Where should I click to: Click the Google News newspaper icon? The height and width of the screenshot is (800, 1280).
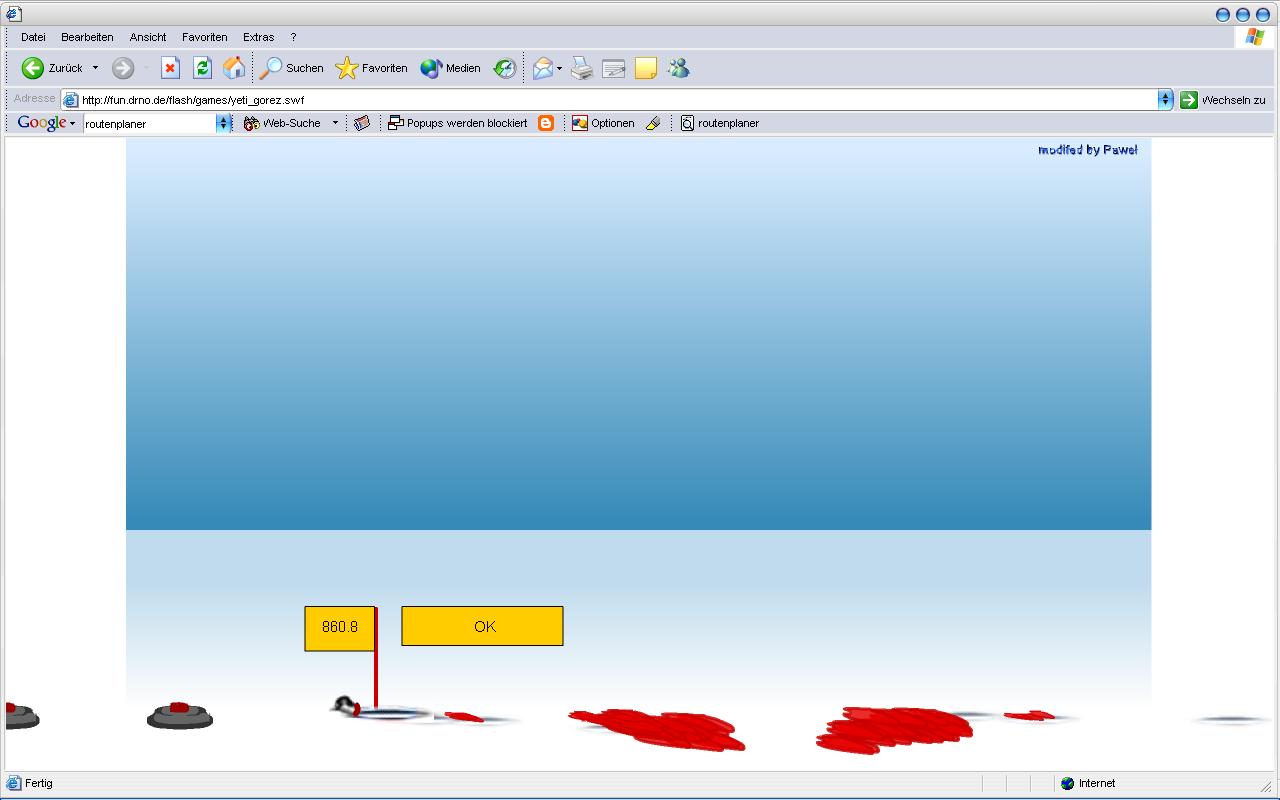coord(362,123)
